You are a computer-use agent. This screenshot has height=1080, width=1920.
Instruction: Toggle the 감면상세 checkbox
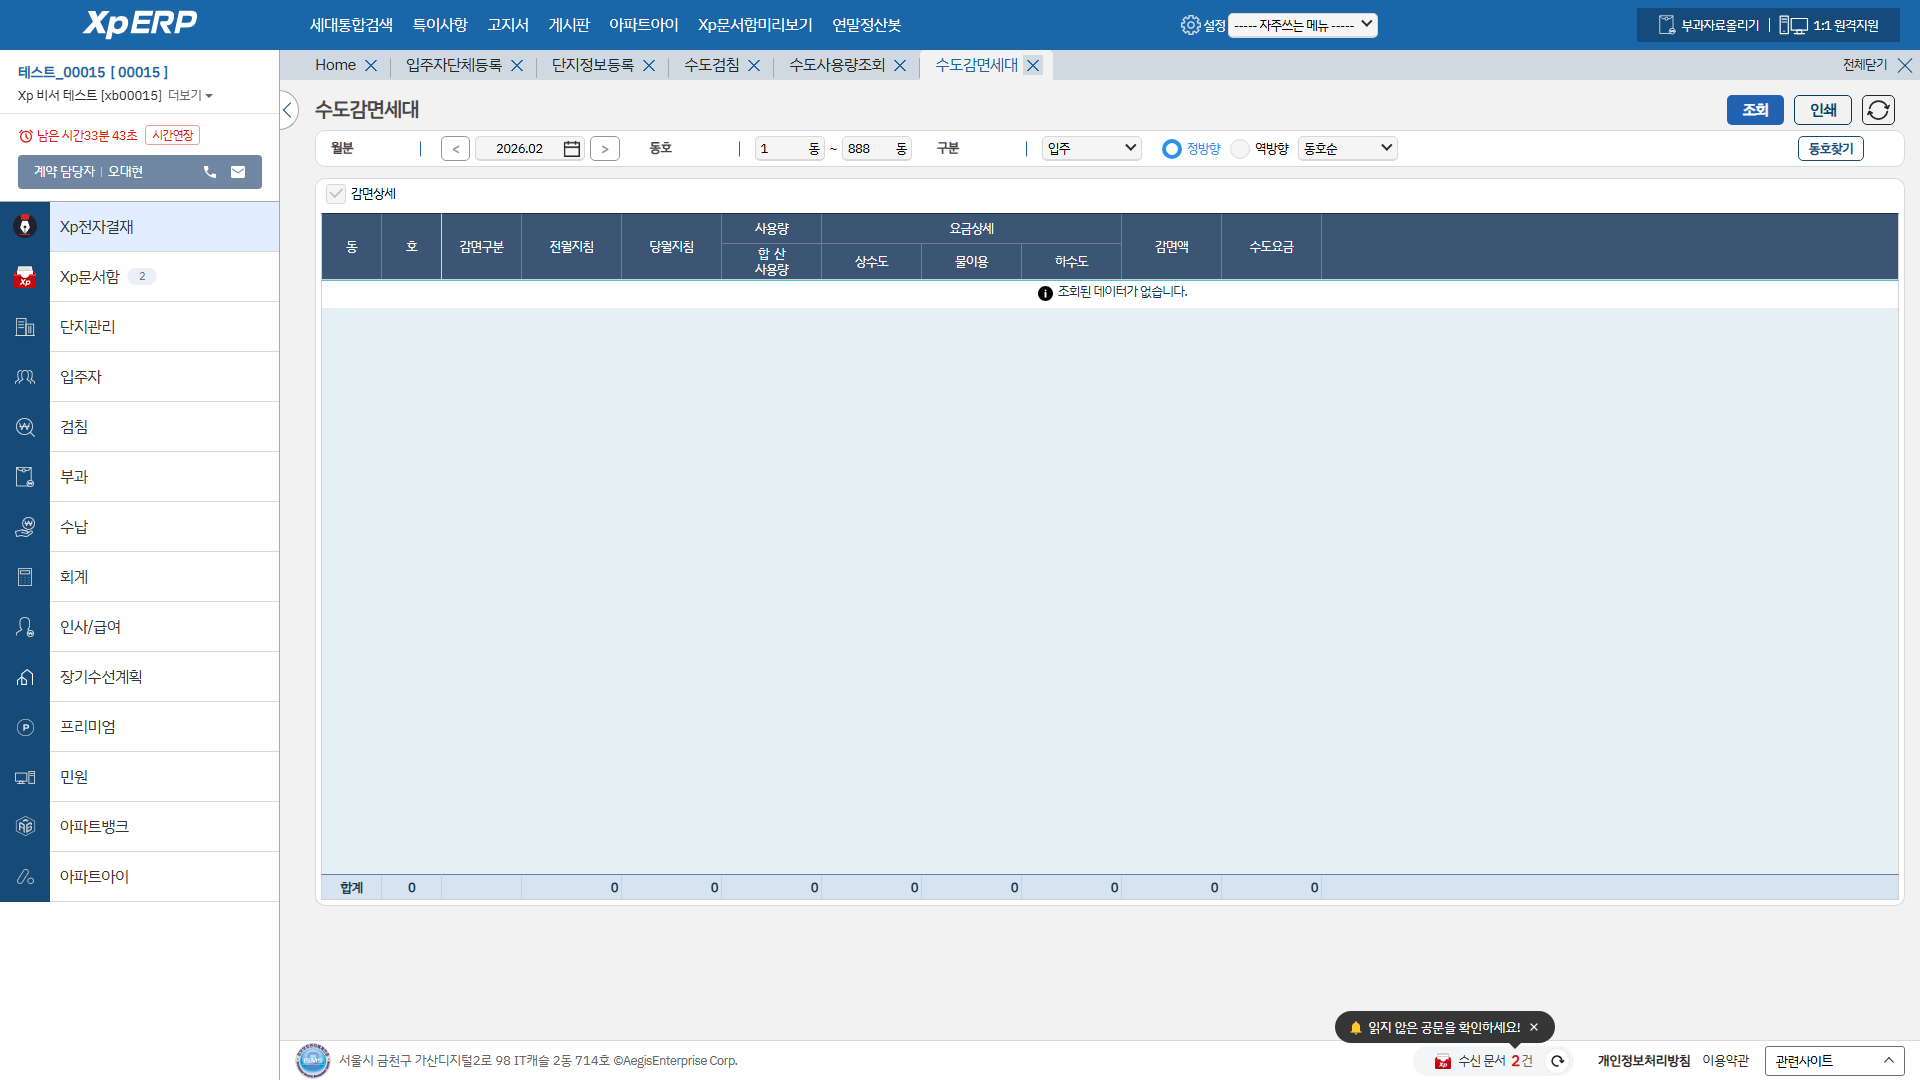(x=336, y=194)
